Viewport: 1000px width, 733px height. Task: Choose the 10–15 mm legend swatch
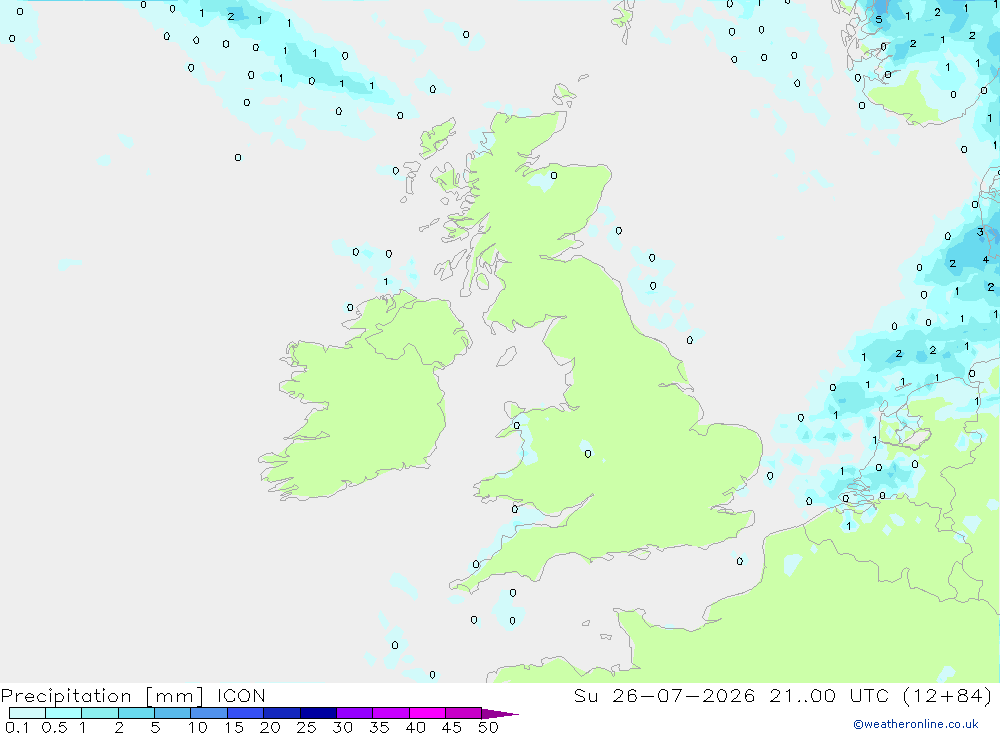pos(209,713)
